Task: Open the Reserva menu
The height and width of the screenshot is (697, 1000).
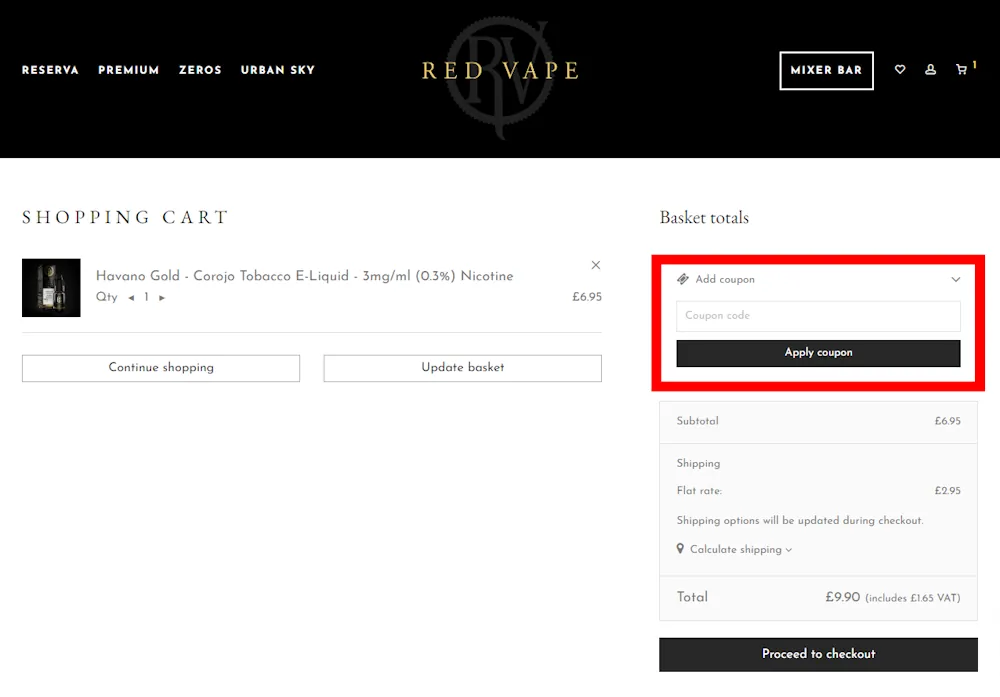Action: tap(50, 70)
